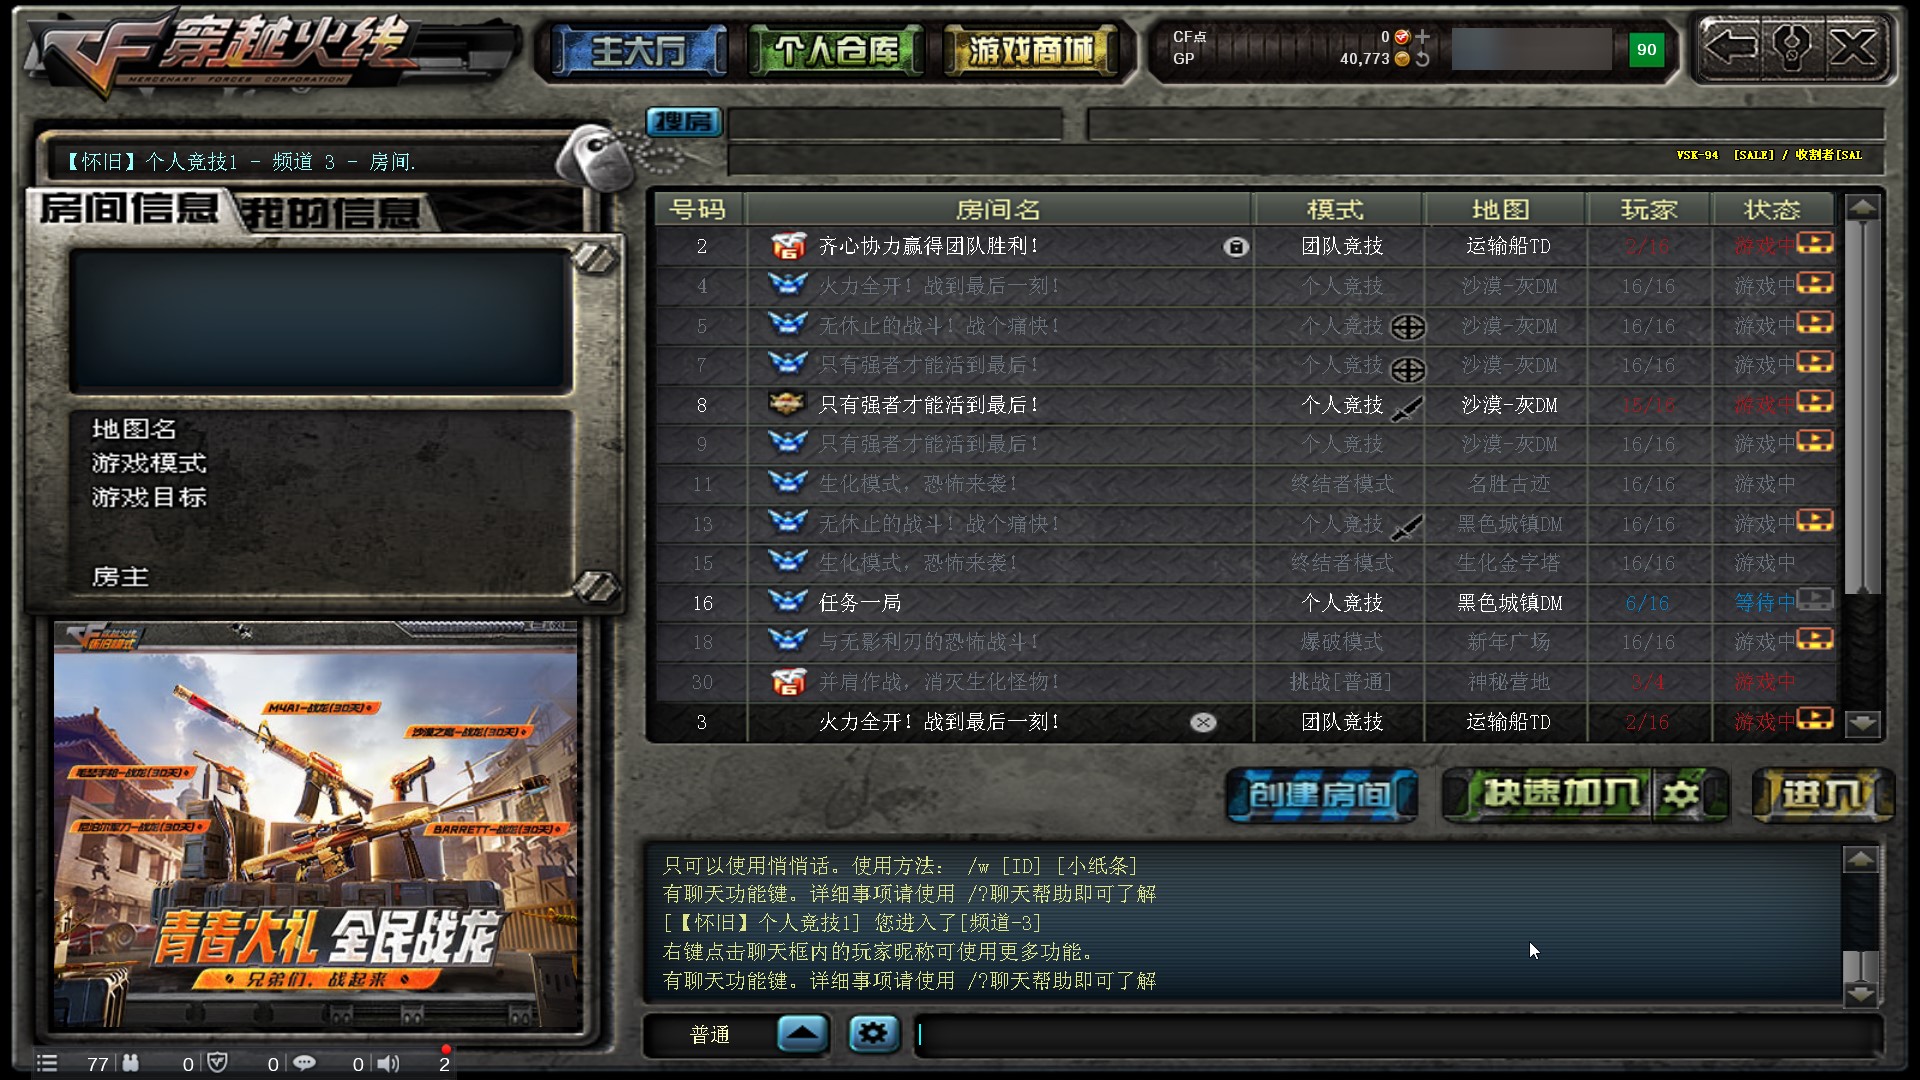Viewport: 1920px width, 1080px height.
Task: Click the list menu icon at bottom left
Action: (47, 1063)
